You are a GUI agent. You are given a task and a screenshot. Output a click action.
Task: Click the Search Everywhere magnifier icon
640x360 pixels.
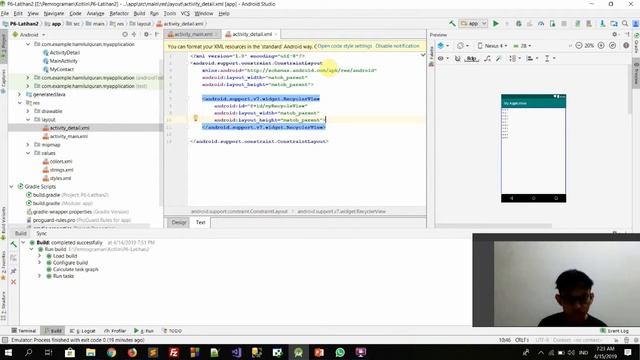(x=625, y=24)
